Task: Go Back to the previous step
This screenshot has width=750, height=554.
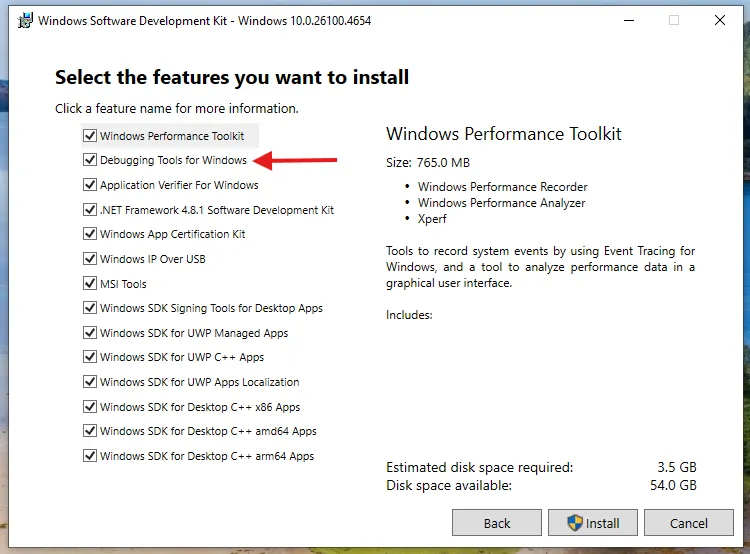Action: pyautogui.click(x=496, y=523)
